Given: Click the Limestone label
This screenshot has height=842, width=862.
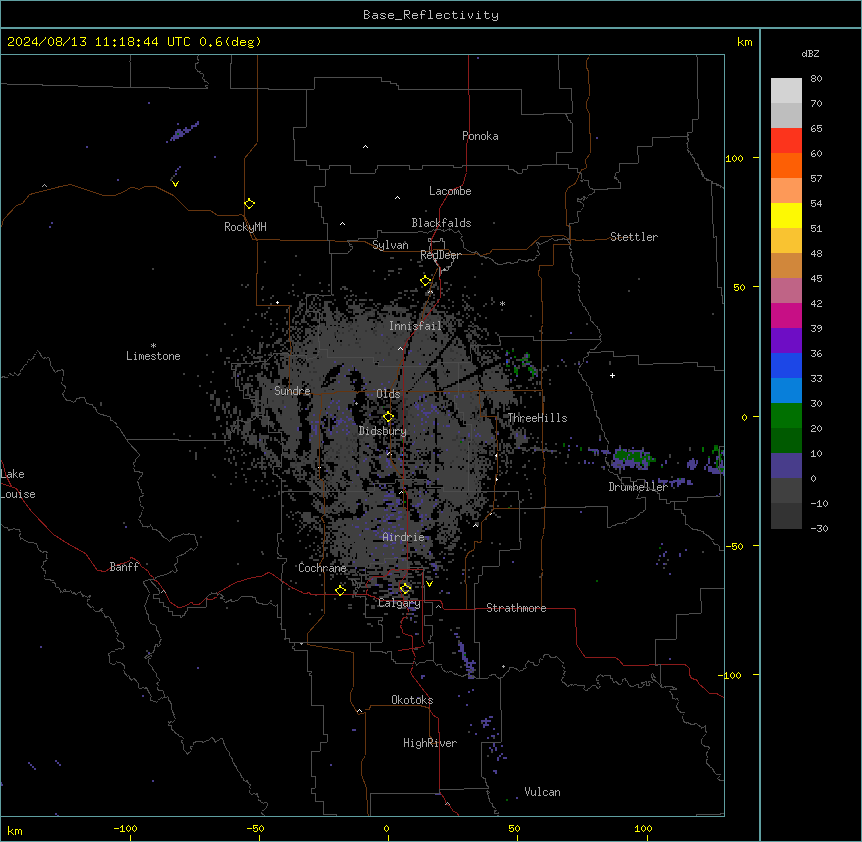Looking at the screenshot, I should pos(153,356).
